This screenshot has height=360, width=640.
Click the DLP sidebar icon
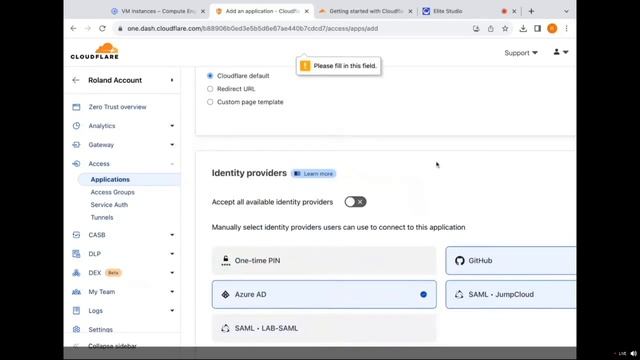(x=76, y=254)
